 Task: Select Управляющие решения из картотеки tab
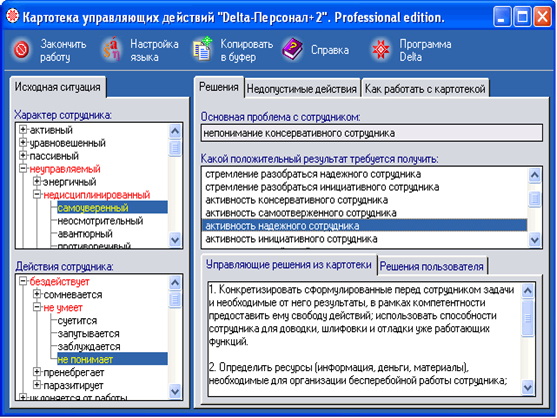(x=288, y=265)
